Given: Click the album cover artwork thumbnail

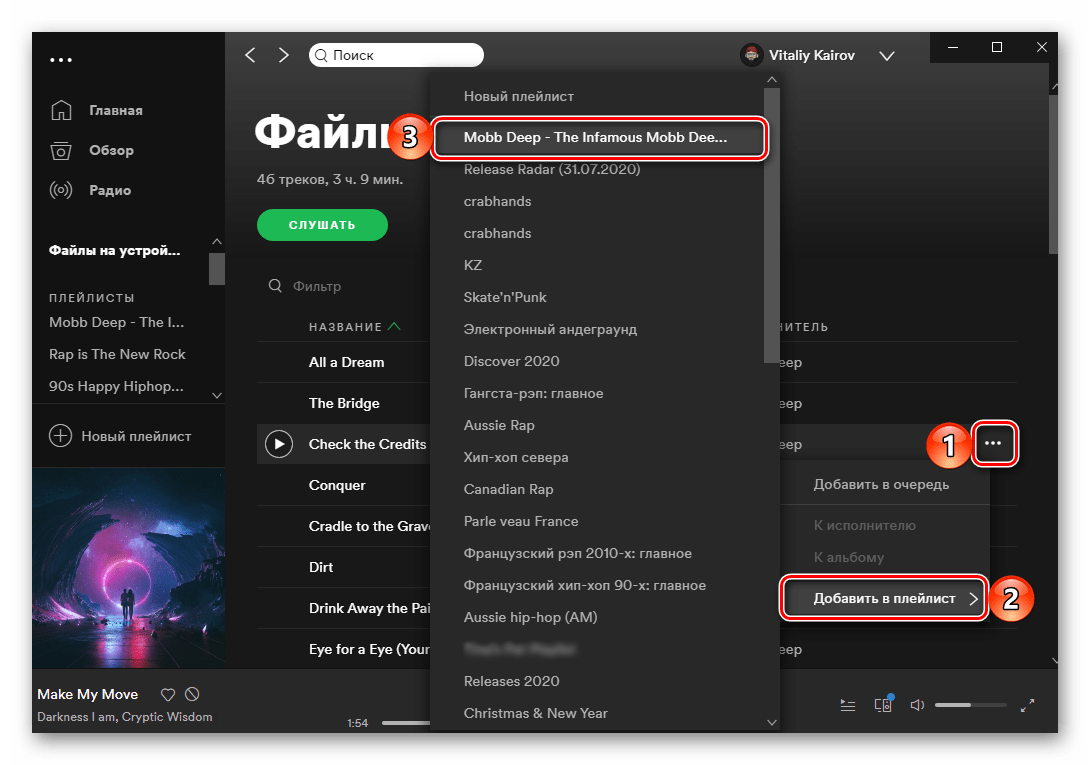Looking at the screenshot, I should click(129, 568).
